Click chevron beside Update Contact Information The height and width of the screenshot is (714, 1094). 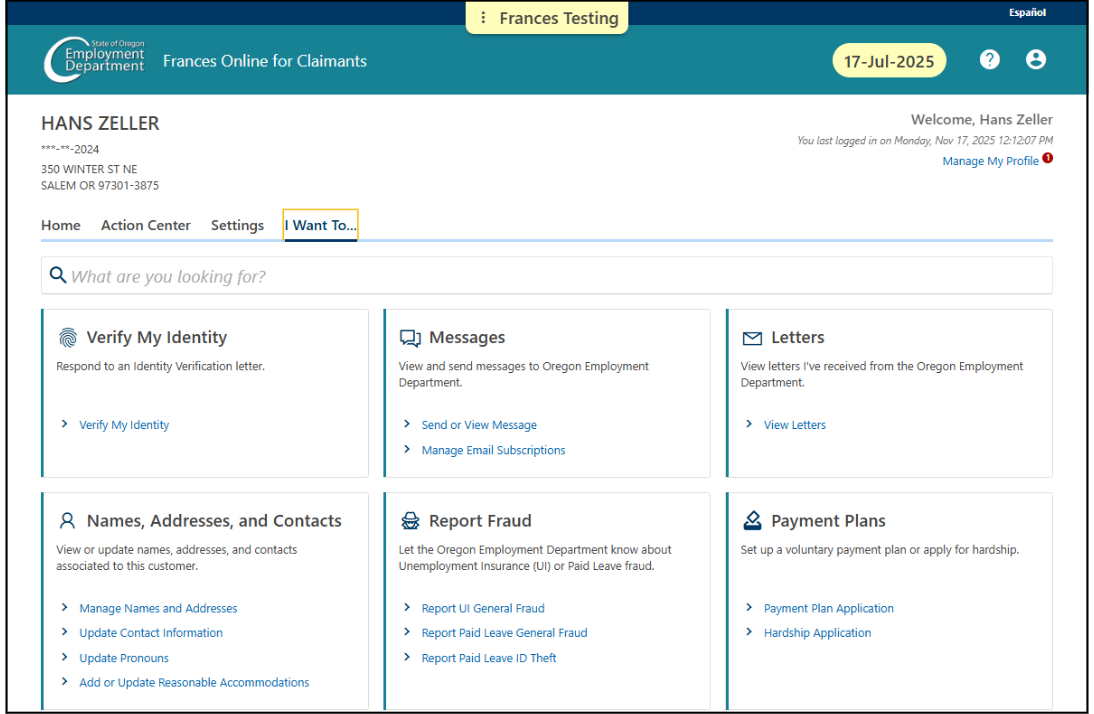coord(65,632)
